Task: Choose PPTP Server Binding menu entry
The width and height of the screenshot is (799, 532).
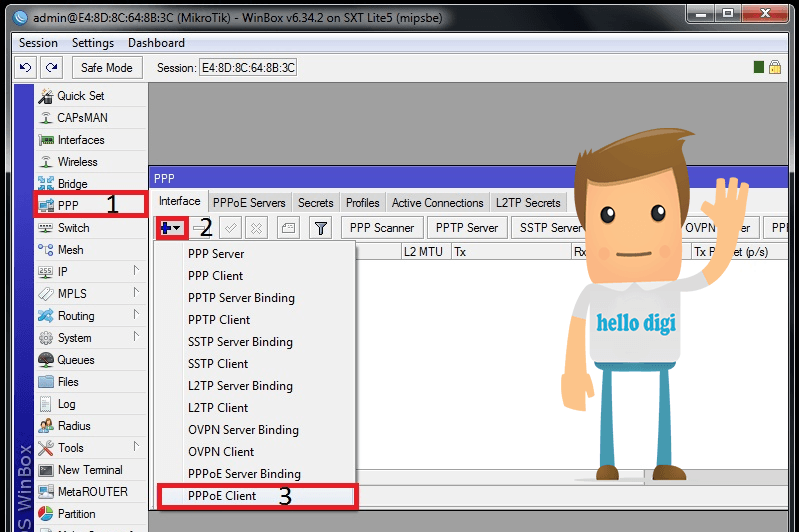Action: click(255, 298)
